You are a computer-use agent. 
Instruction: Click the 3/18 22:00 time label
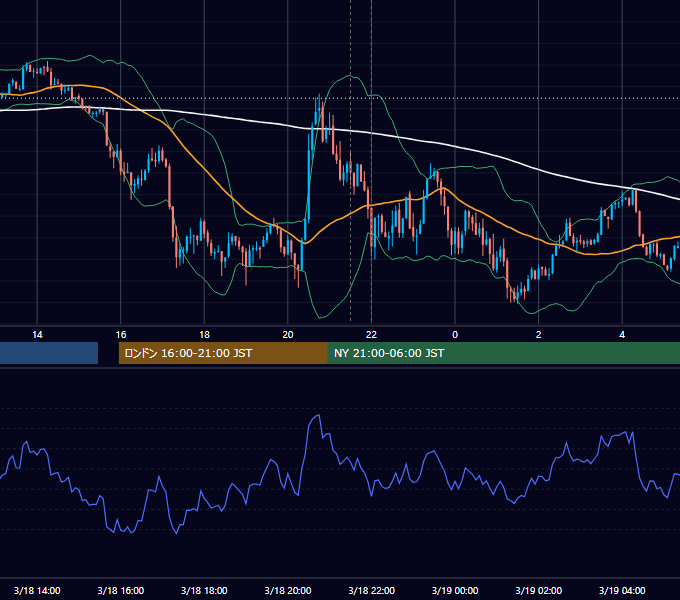coord(371,590)
